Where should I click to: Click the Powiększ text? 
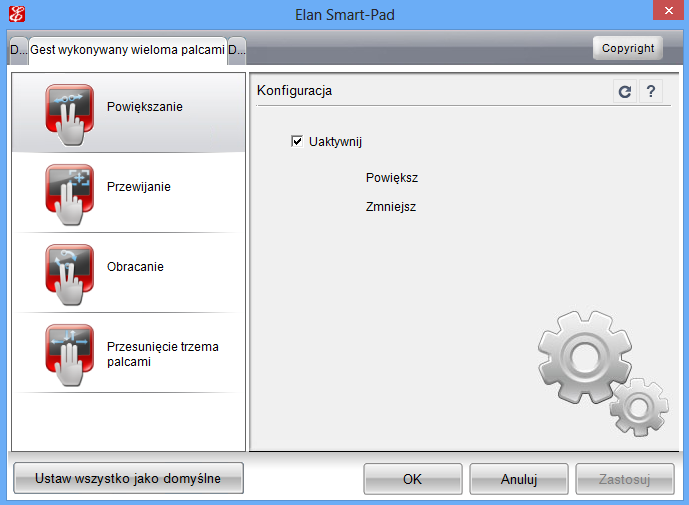(392, 178)
